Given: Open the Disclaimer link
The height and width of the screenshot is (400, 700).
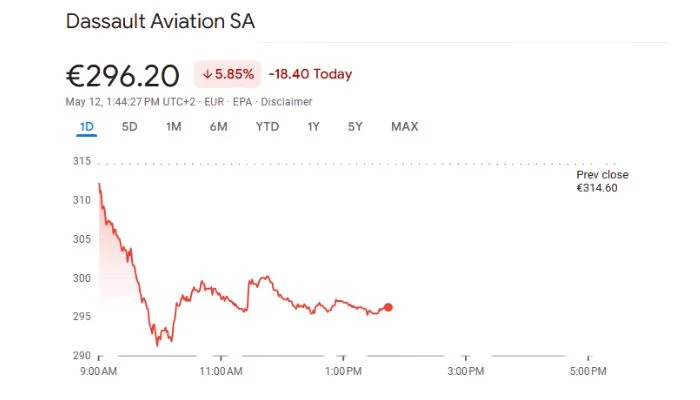Looking at the screenshot, I should point(287,102).
